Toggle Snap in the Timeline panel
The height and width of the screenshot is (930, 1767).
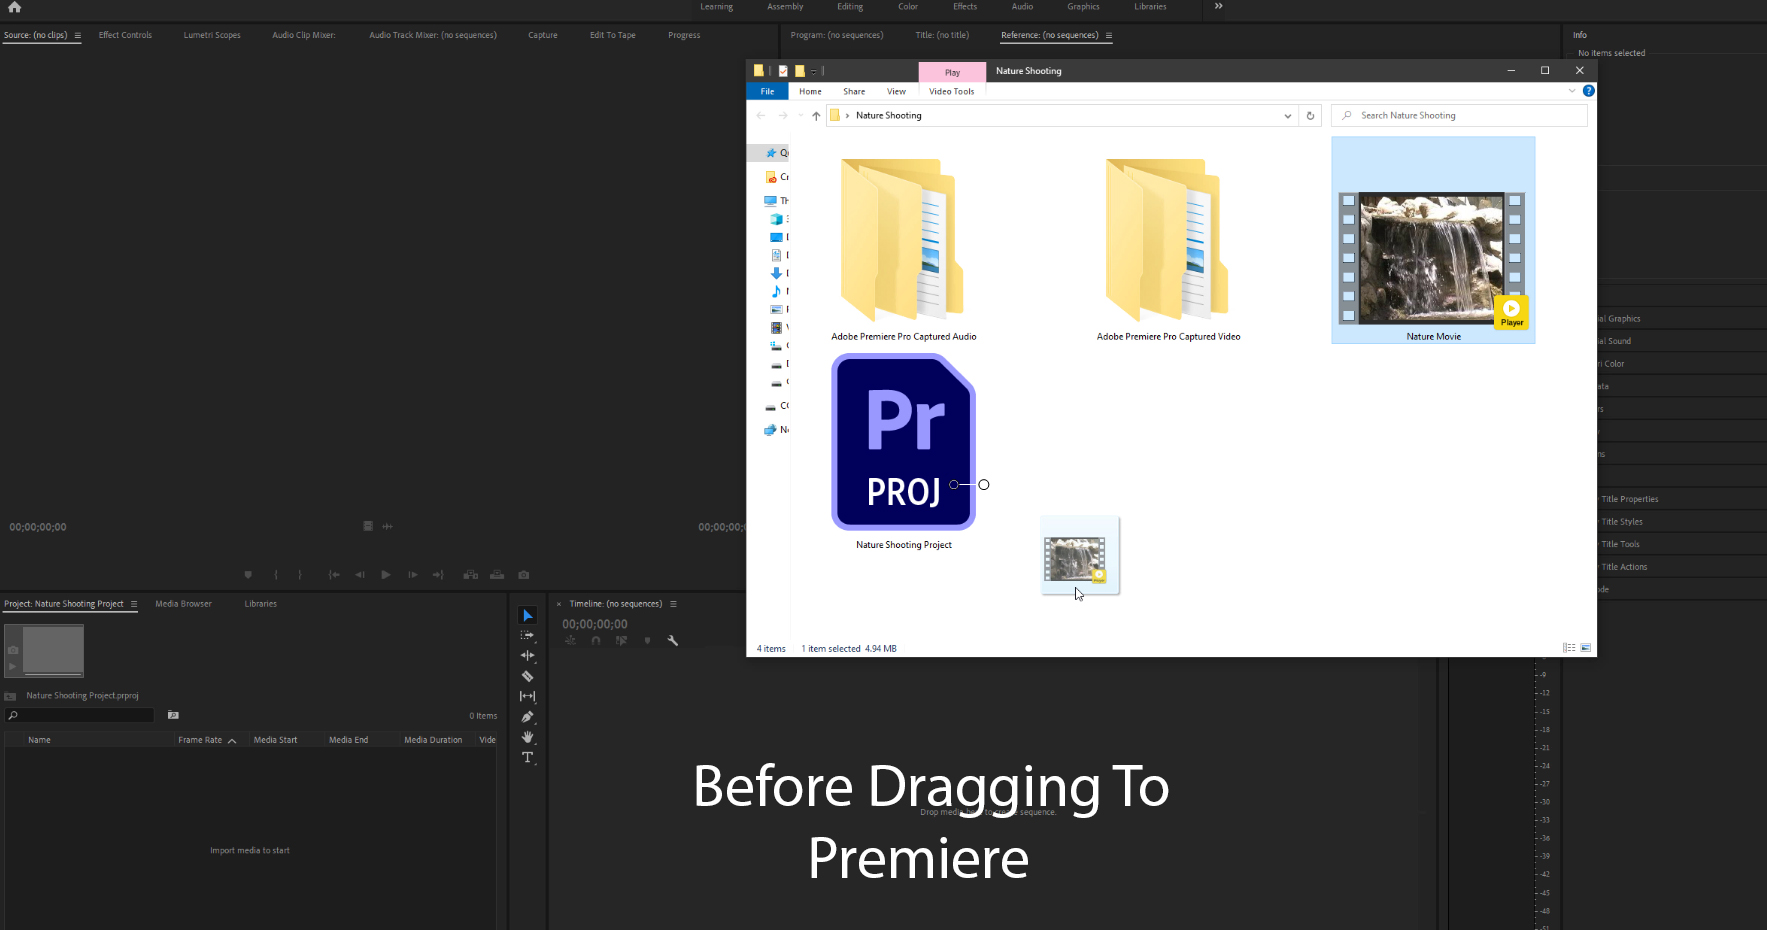596,641
